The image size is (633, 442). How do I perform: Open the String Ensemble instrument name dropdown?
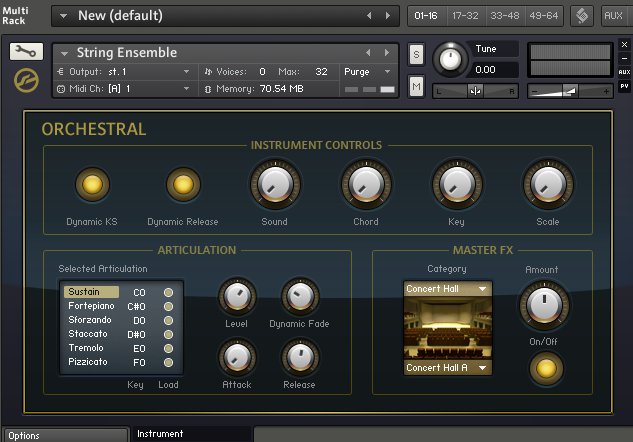coord(64,53)
